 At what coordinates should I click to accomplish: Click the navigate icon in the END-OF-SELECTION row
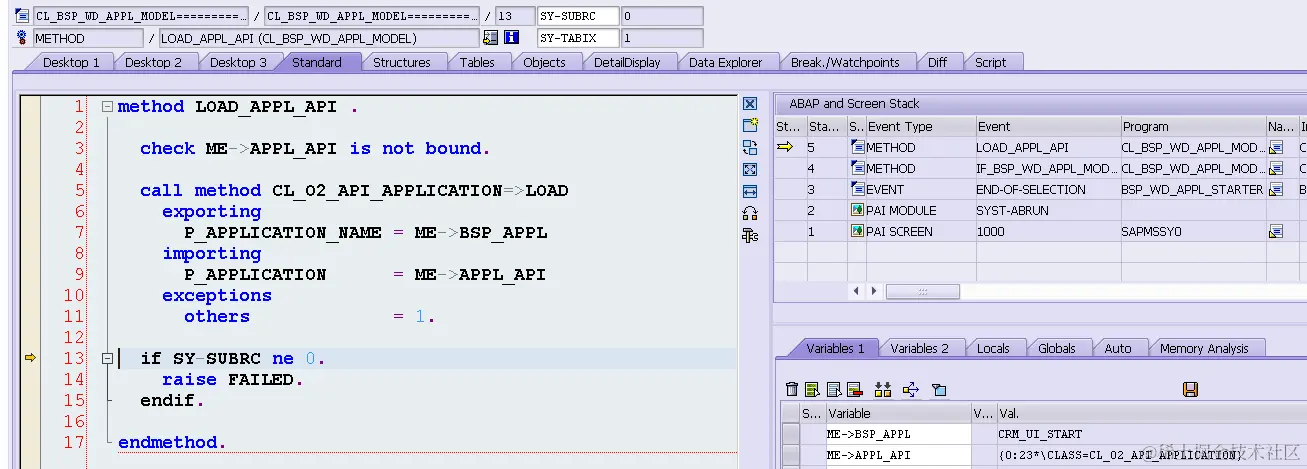click(1276, 189)
